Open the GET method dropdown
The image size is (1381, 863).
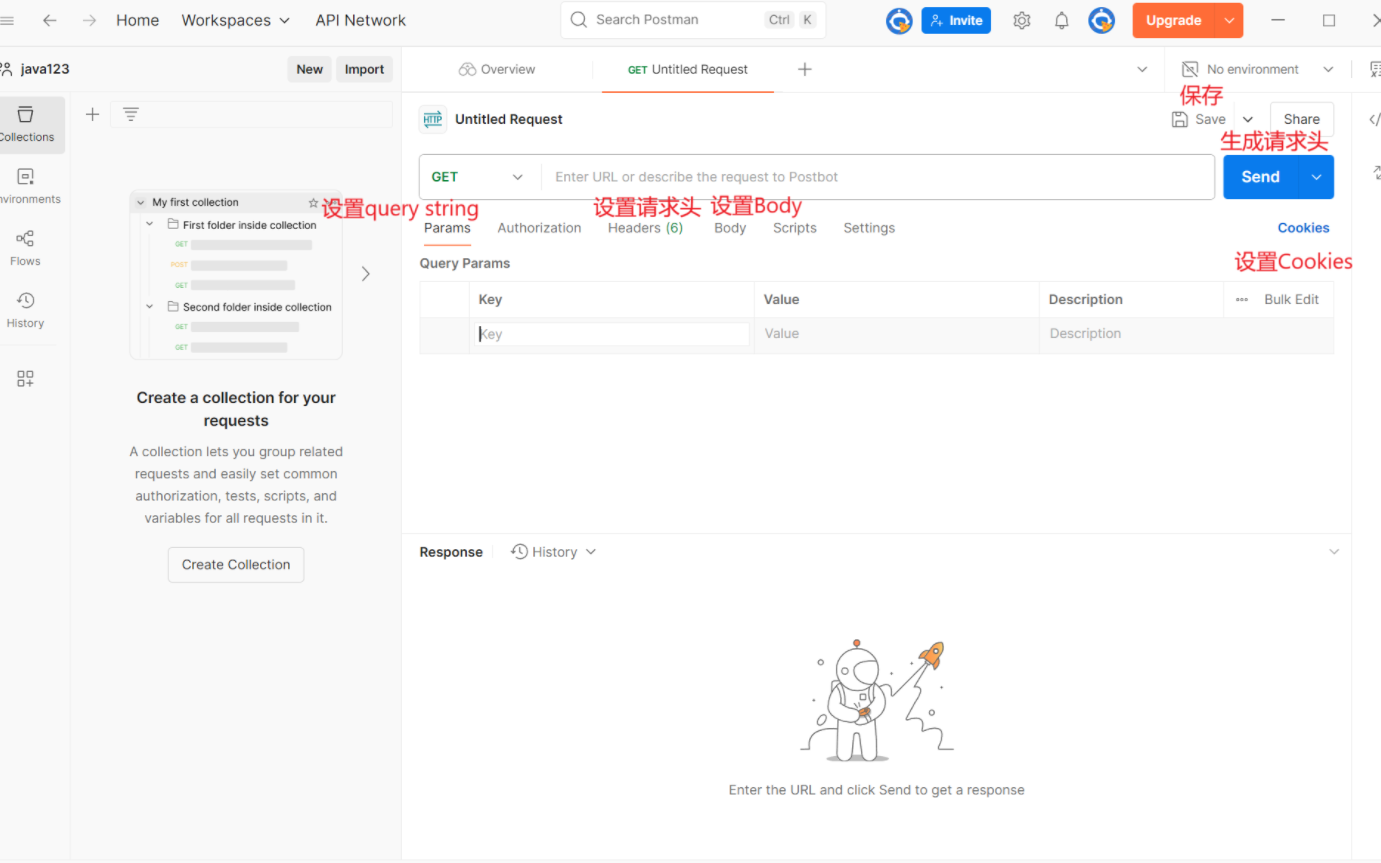point(478,177)
